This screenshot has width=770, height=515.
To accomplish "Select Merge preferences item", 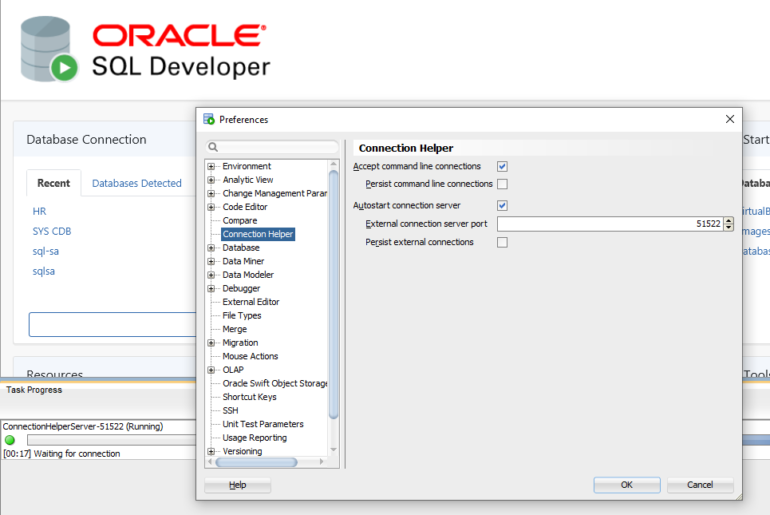I will coord(234,329).
